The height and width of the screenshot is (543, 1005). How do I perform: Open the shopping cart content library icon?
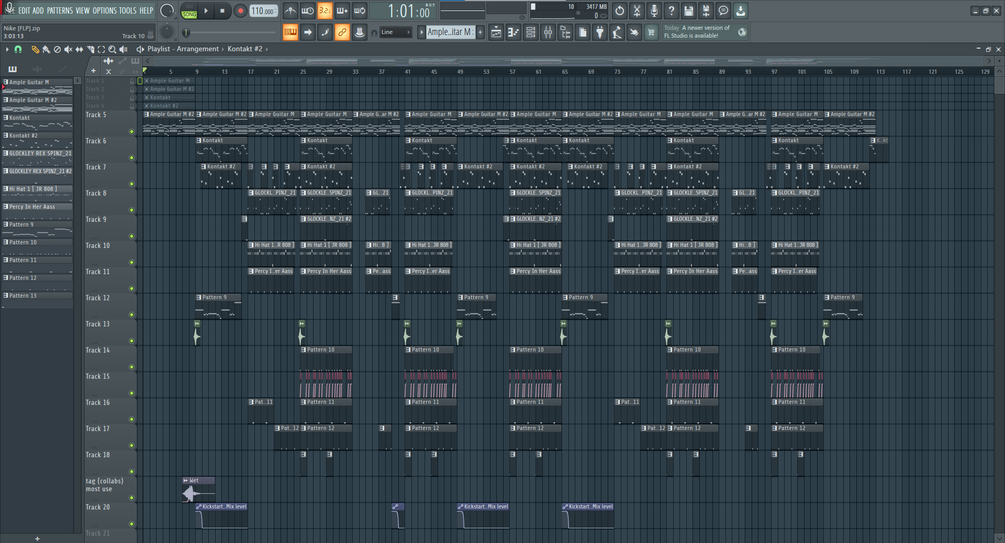tap(651, 32)
